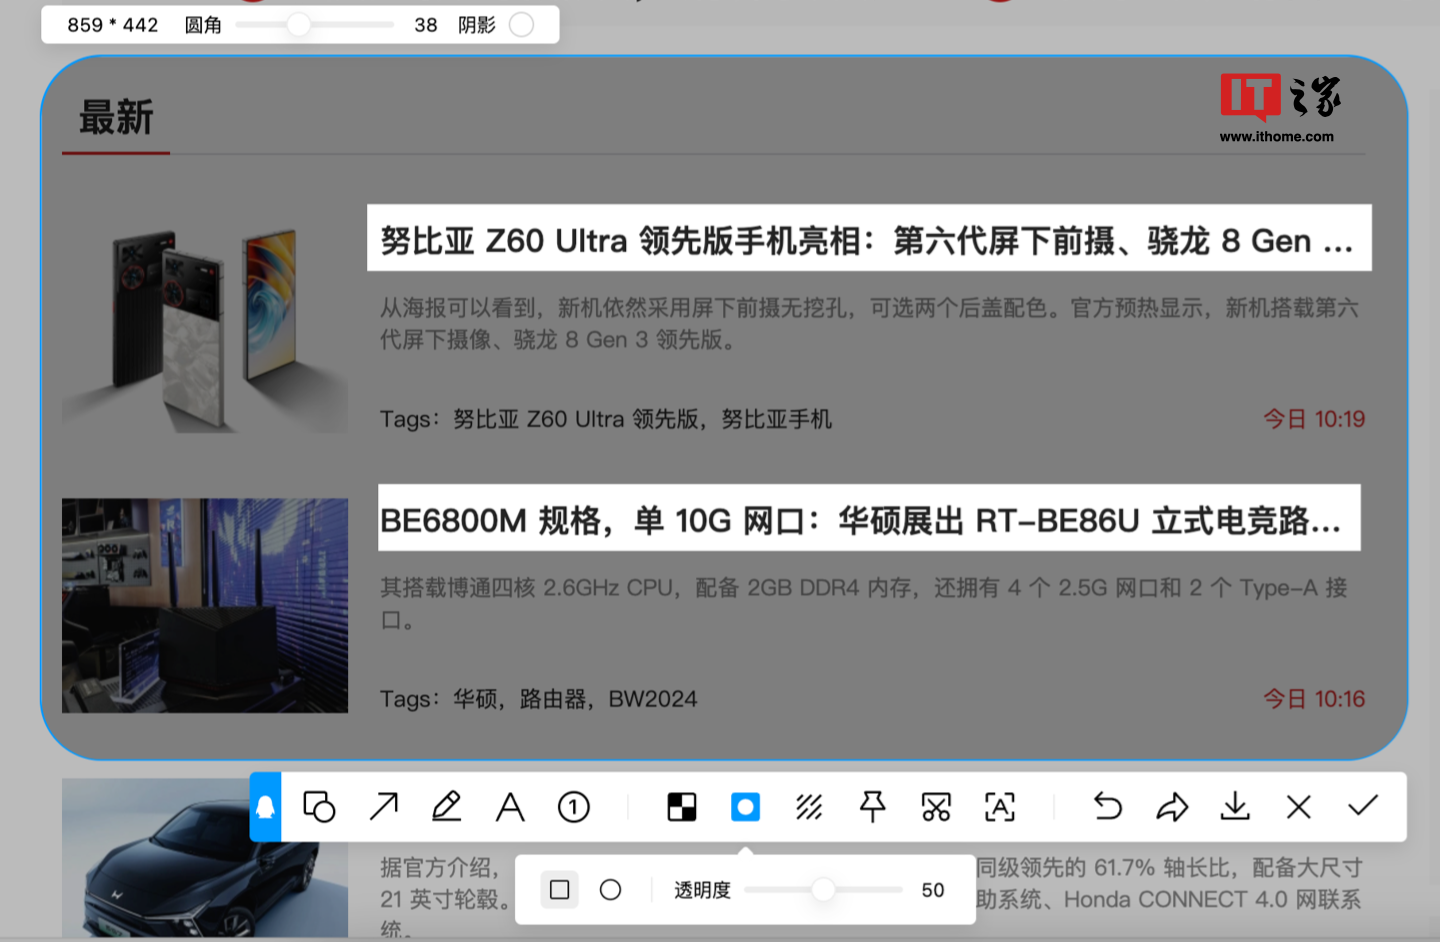Undo the last annotation
1440x942 pixels.
(x=1106, y=807)
